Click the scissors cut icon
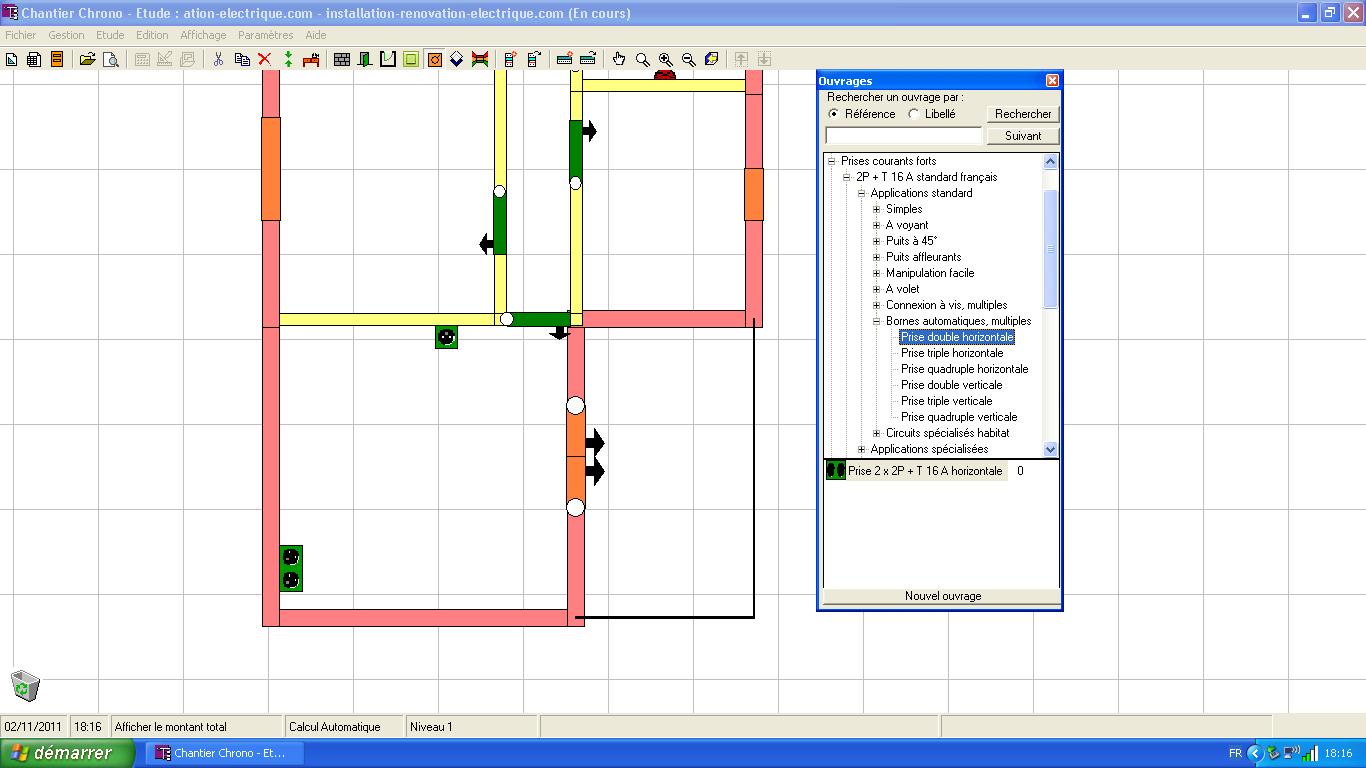The image size is (1366, 768). pyautogui.click(x=218, y=59)
